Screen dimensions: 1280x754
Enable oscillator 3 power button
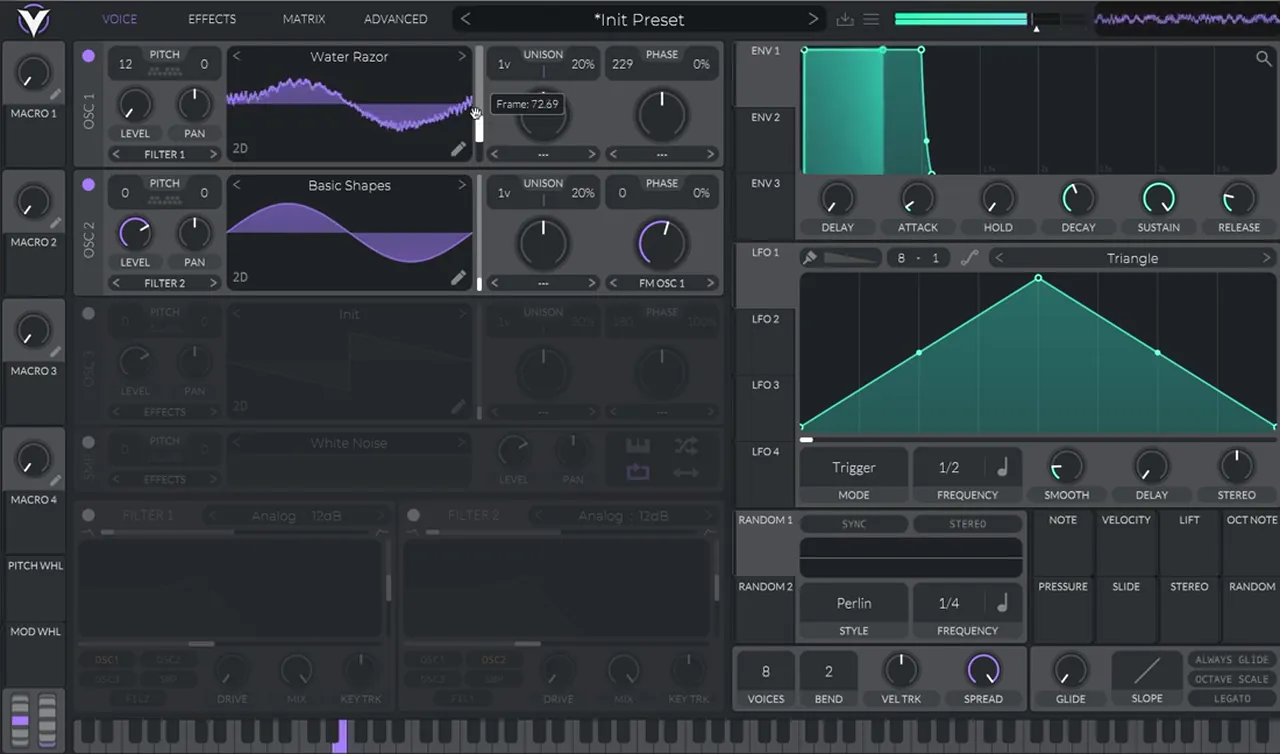(89, 314)
